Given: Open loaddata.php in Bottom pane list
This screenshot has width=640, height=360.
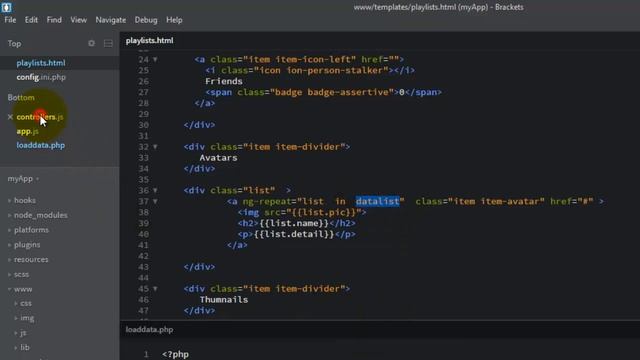Looking at the screenshot, I should click(40, 145).
